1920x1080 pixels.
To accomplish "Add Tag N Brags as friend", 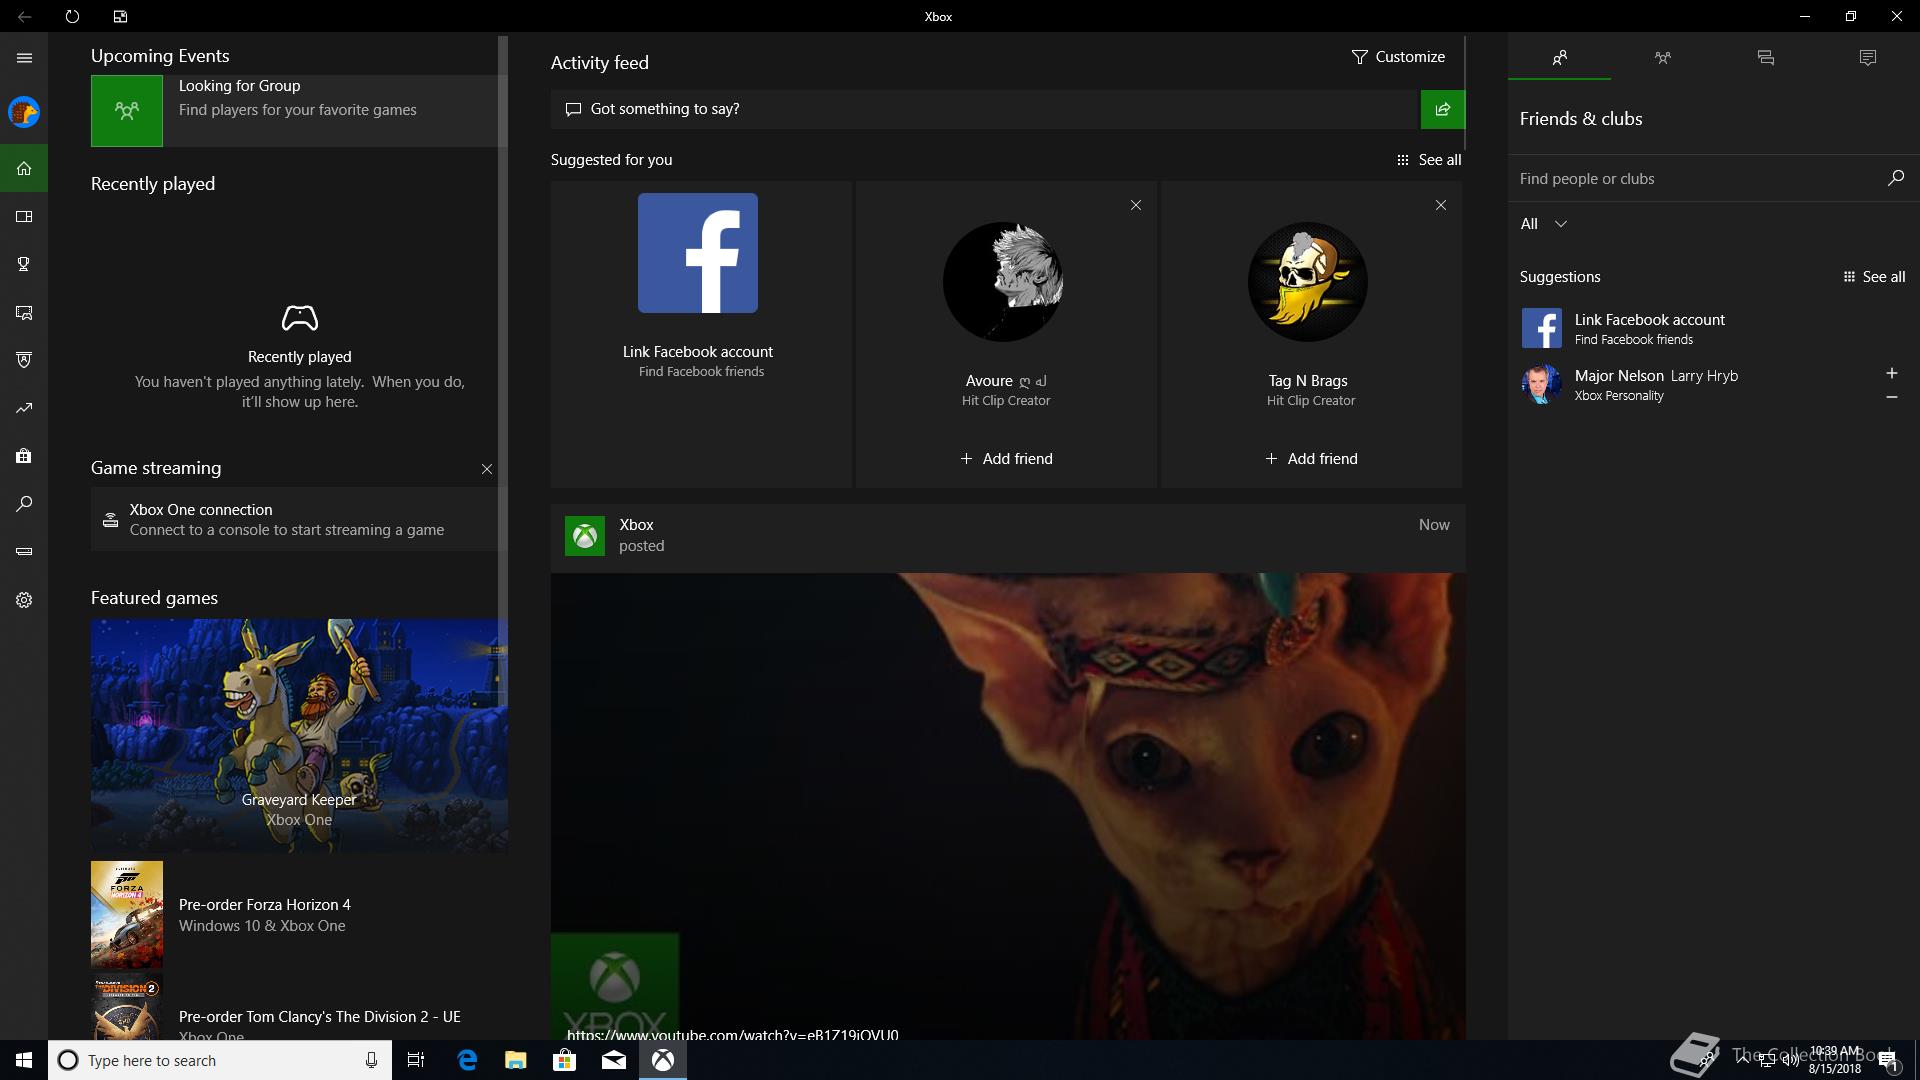I will click(x=1311, y=459).
